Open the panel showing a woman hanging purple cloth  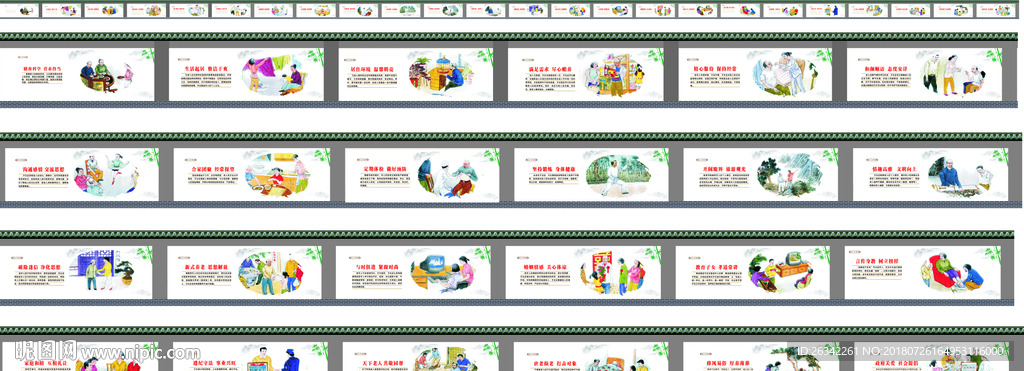246,74
